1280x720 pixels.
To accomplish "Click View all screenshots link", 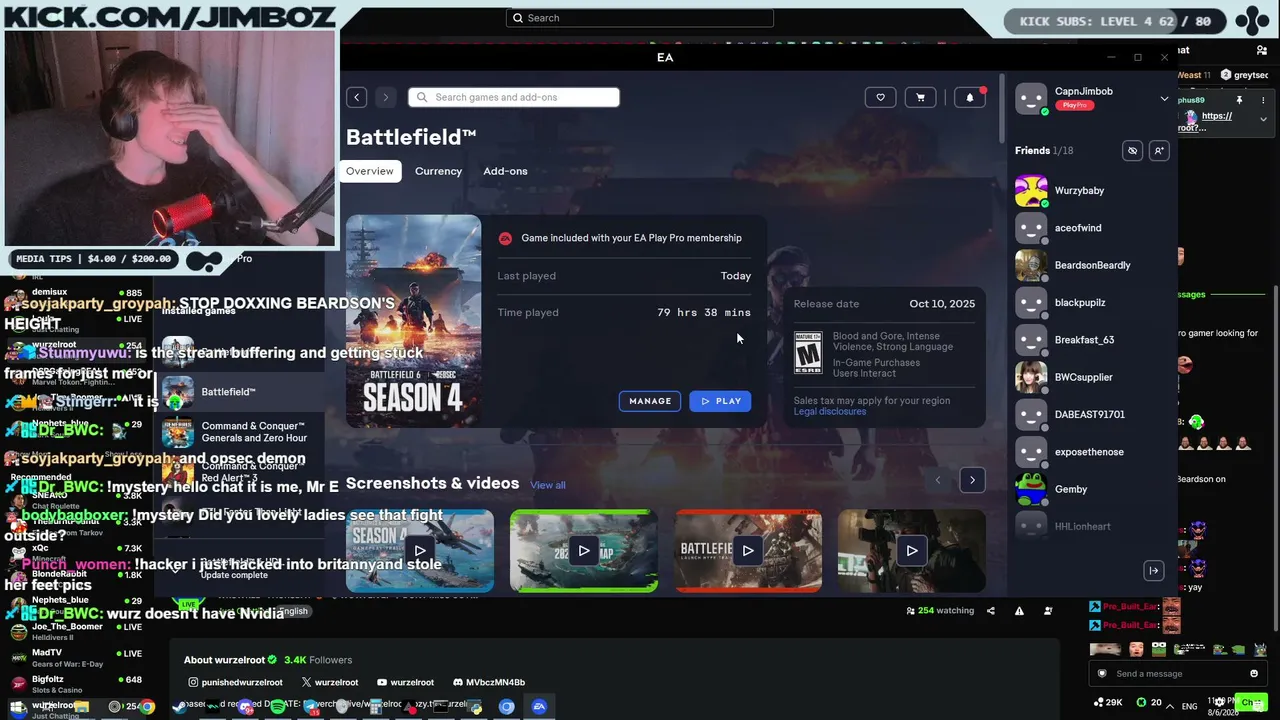I will click(548, 485).
